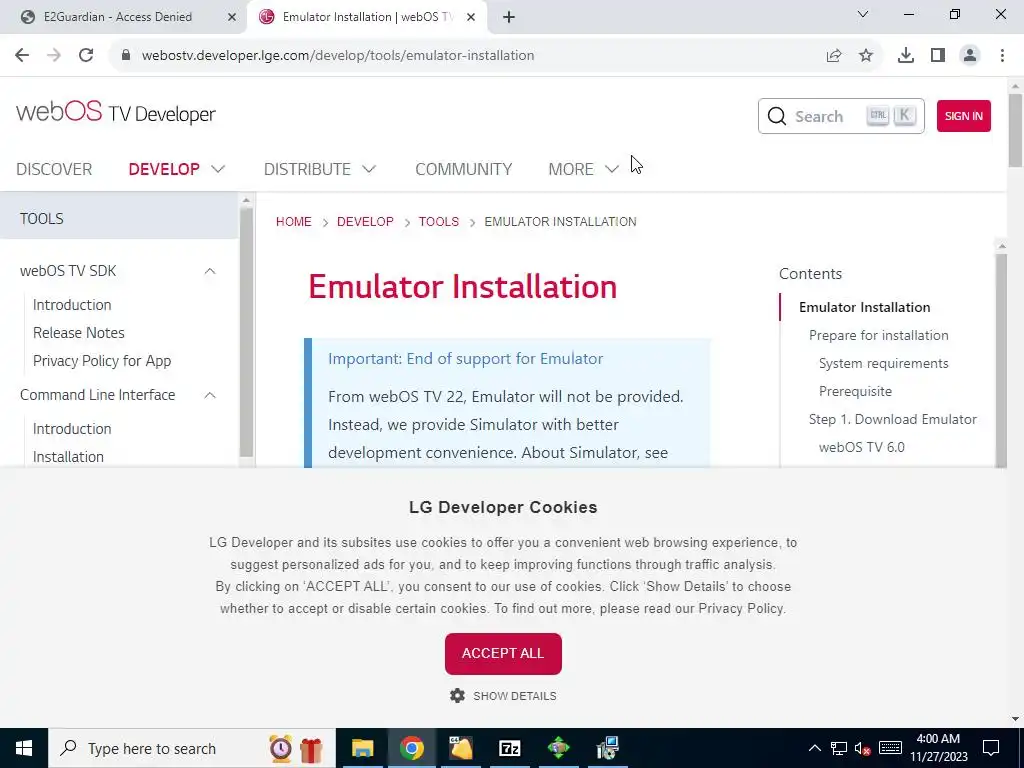The image size is (1024, 768).
Task: Click the padlock site info icon
Action: coord(126,56)
